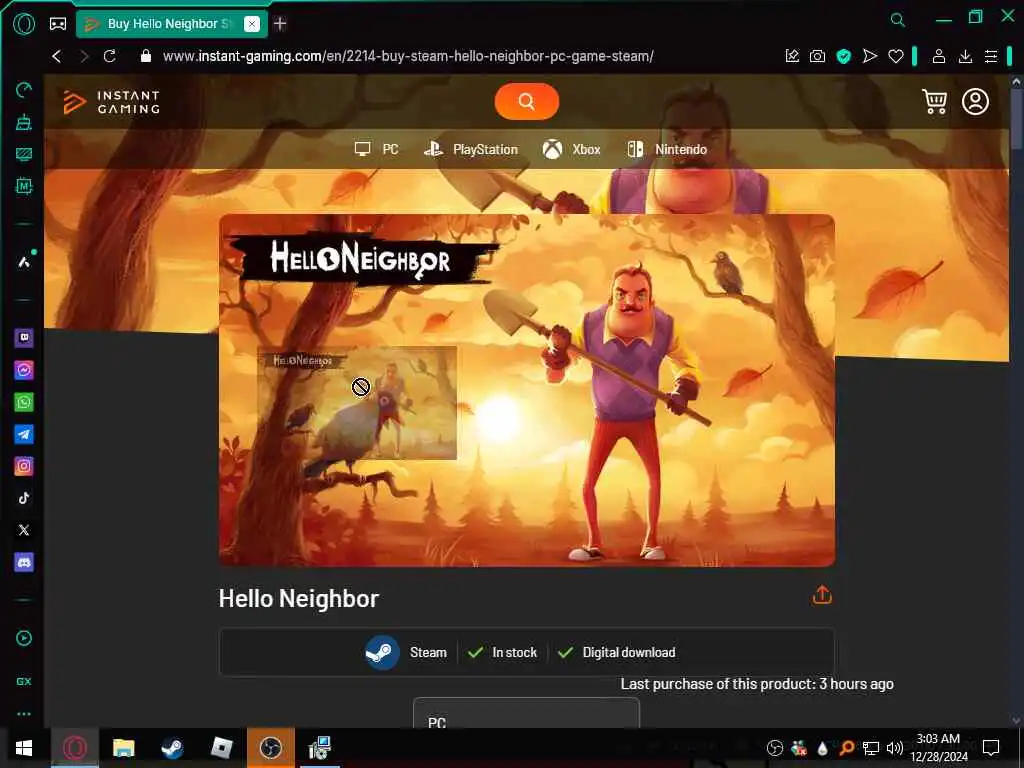Select the Buy Hello Neighbor browser tab
The height and width of the screenshot is (768, 1024).
[x=172, y=24]
